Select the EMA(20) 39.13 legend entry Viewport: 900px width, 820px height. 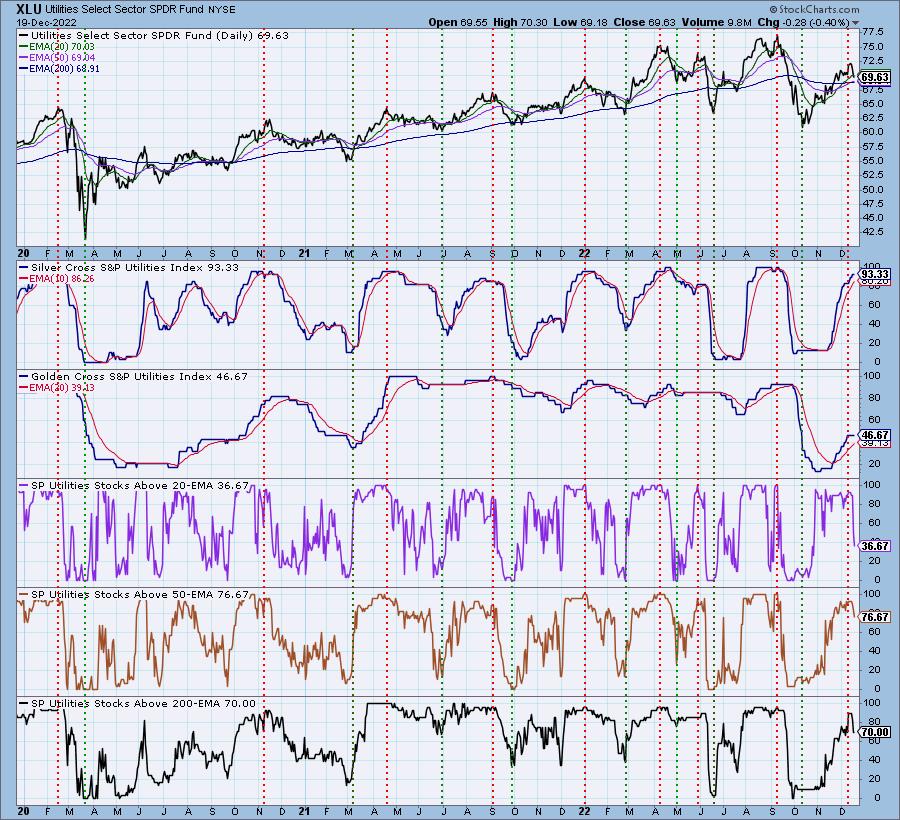point(57,387)
